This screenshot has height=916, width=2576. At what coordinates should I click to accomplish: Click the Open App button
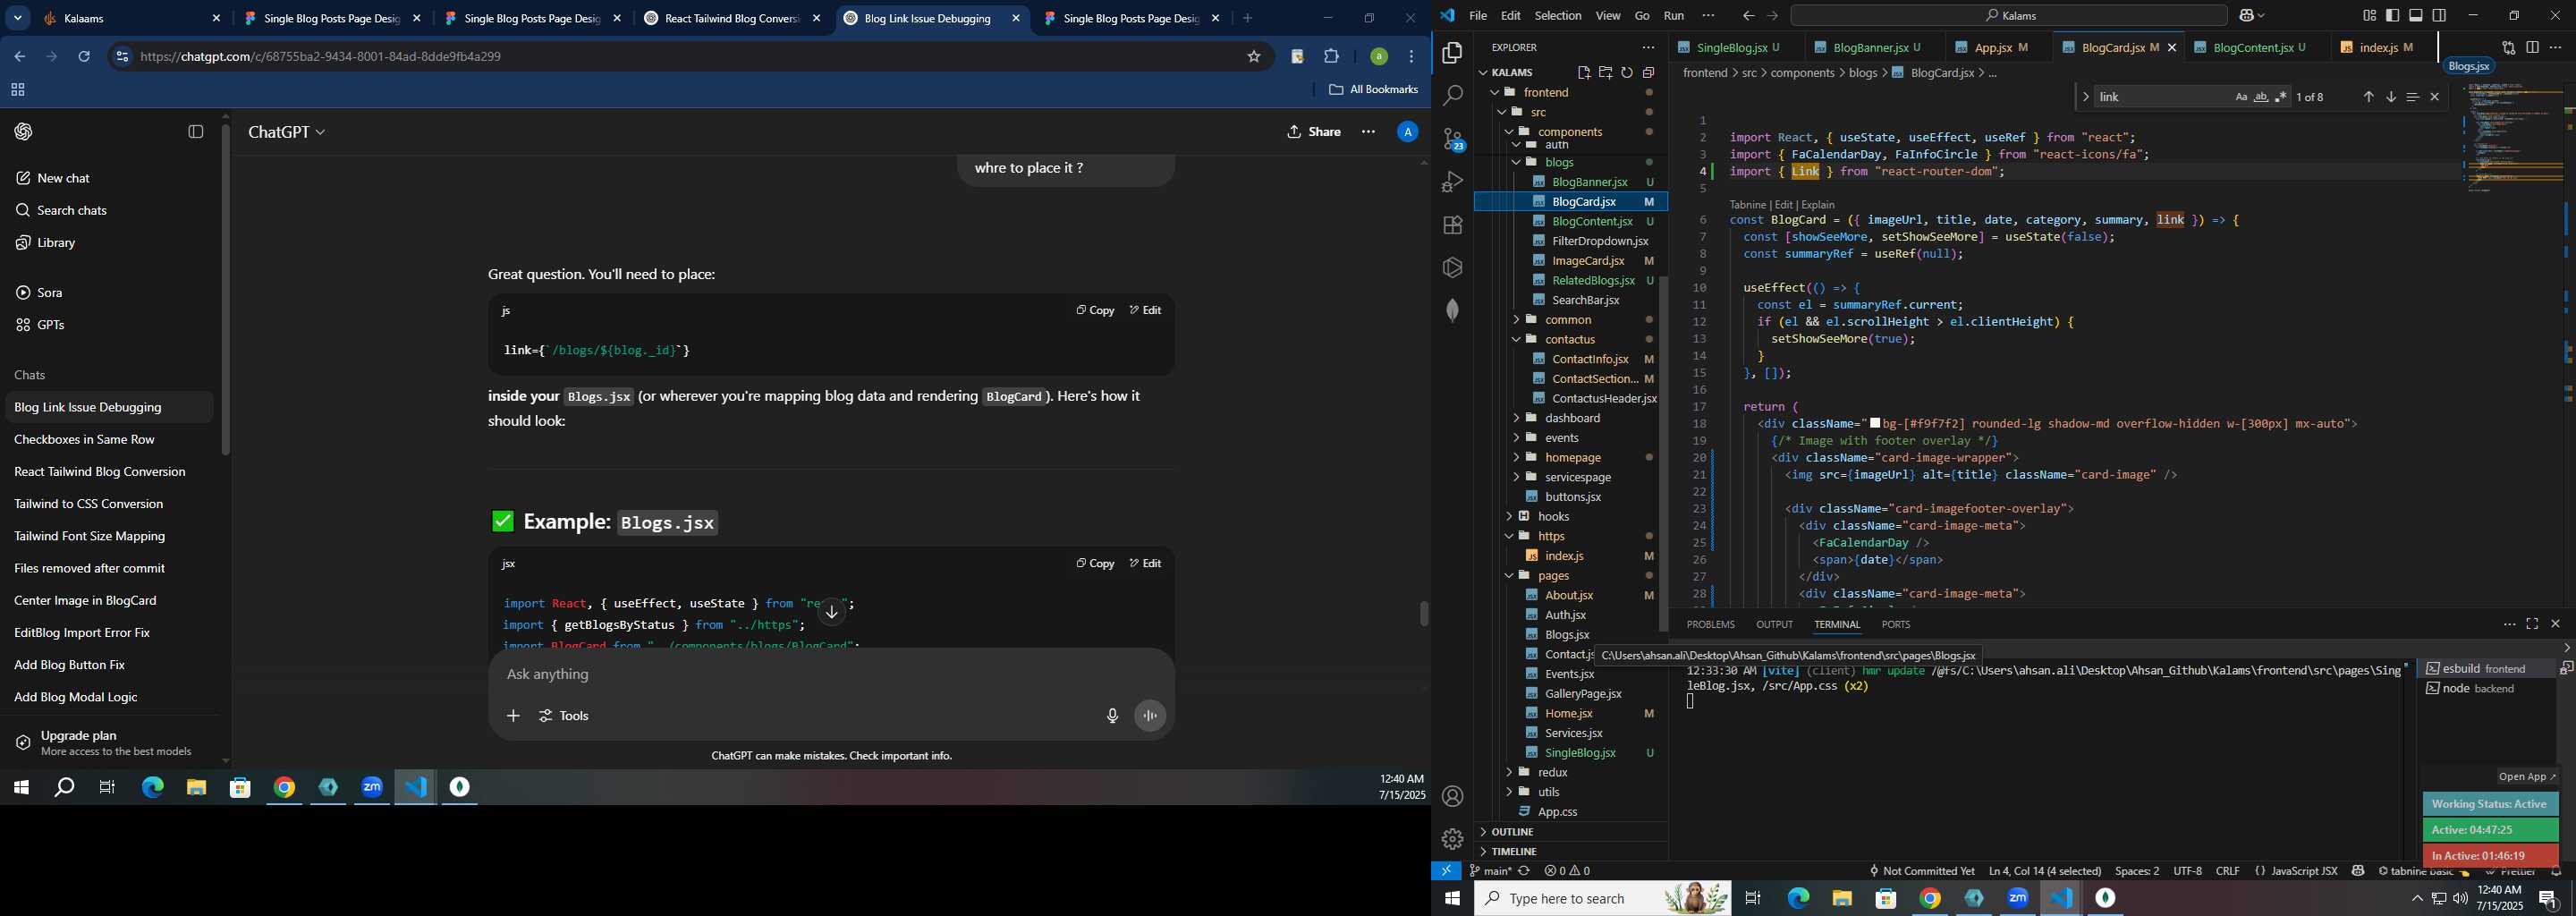[x=2526, y=777]
